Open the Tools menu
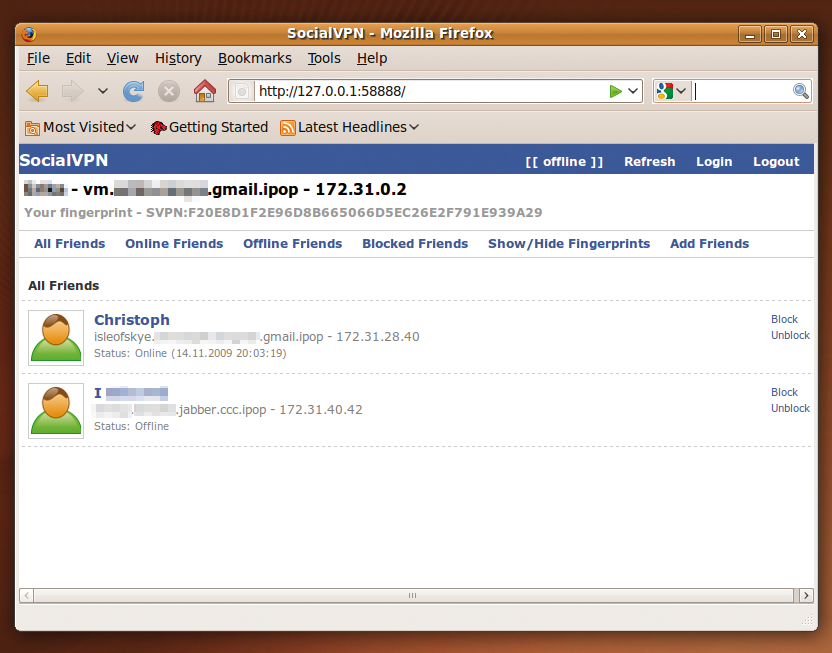This screenshot has height=653, width=832. click(324, 58)
